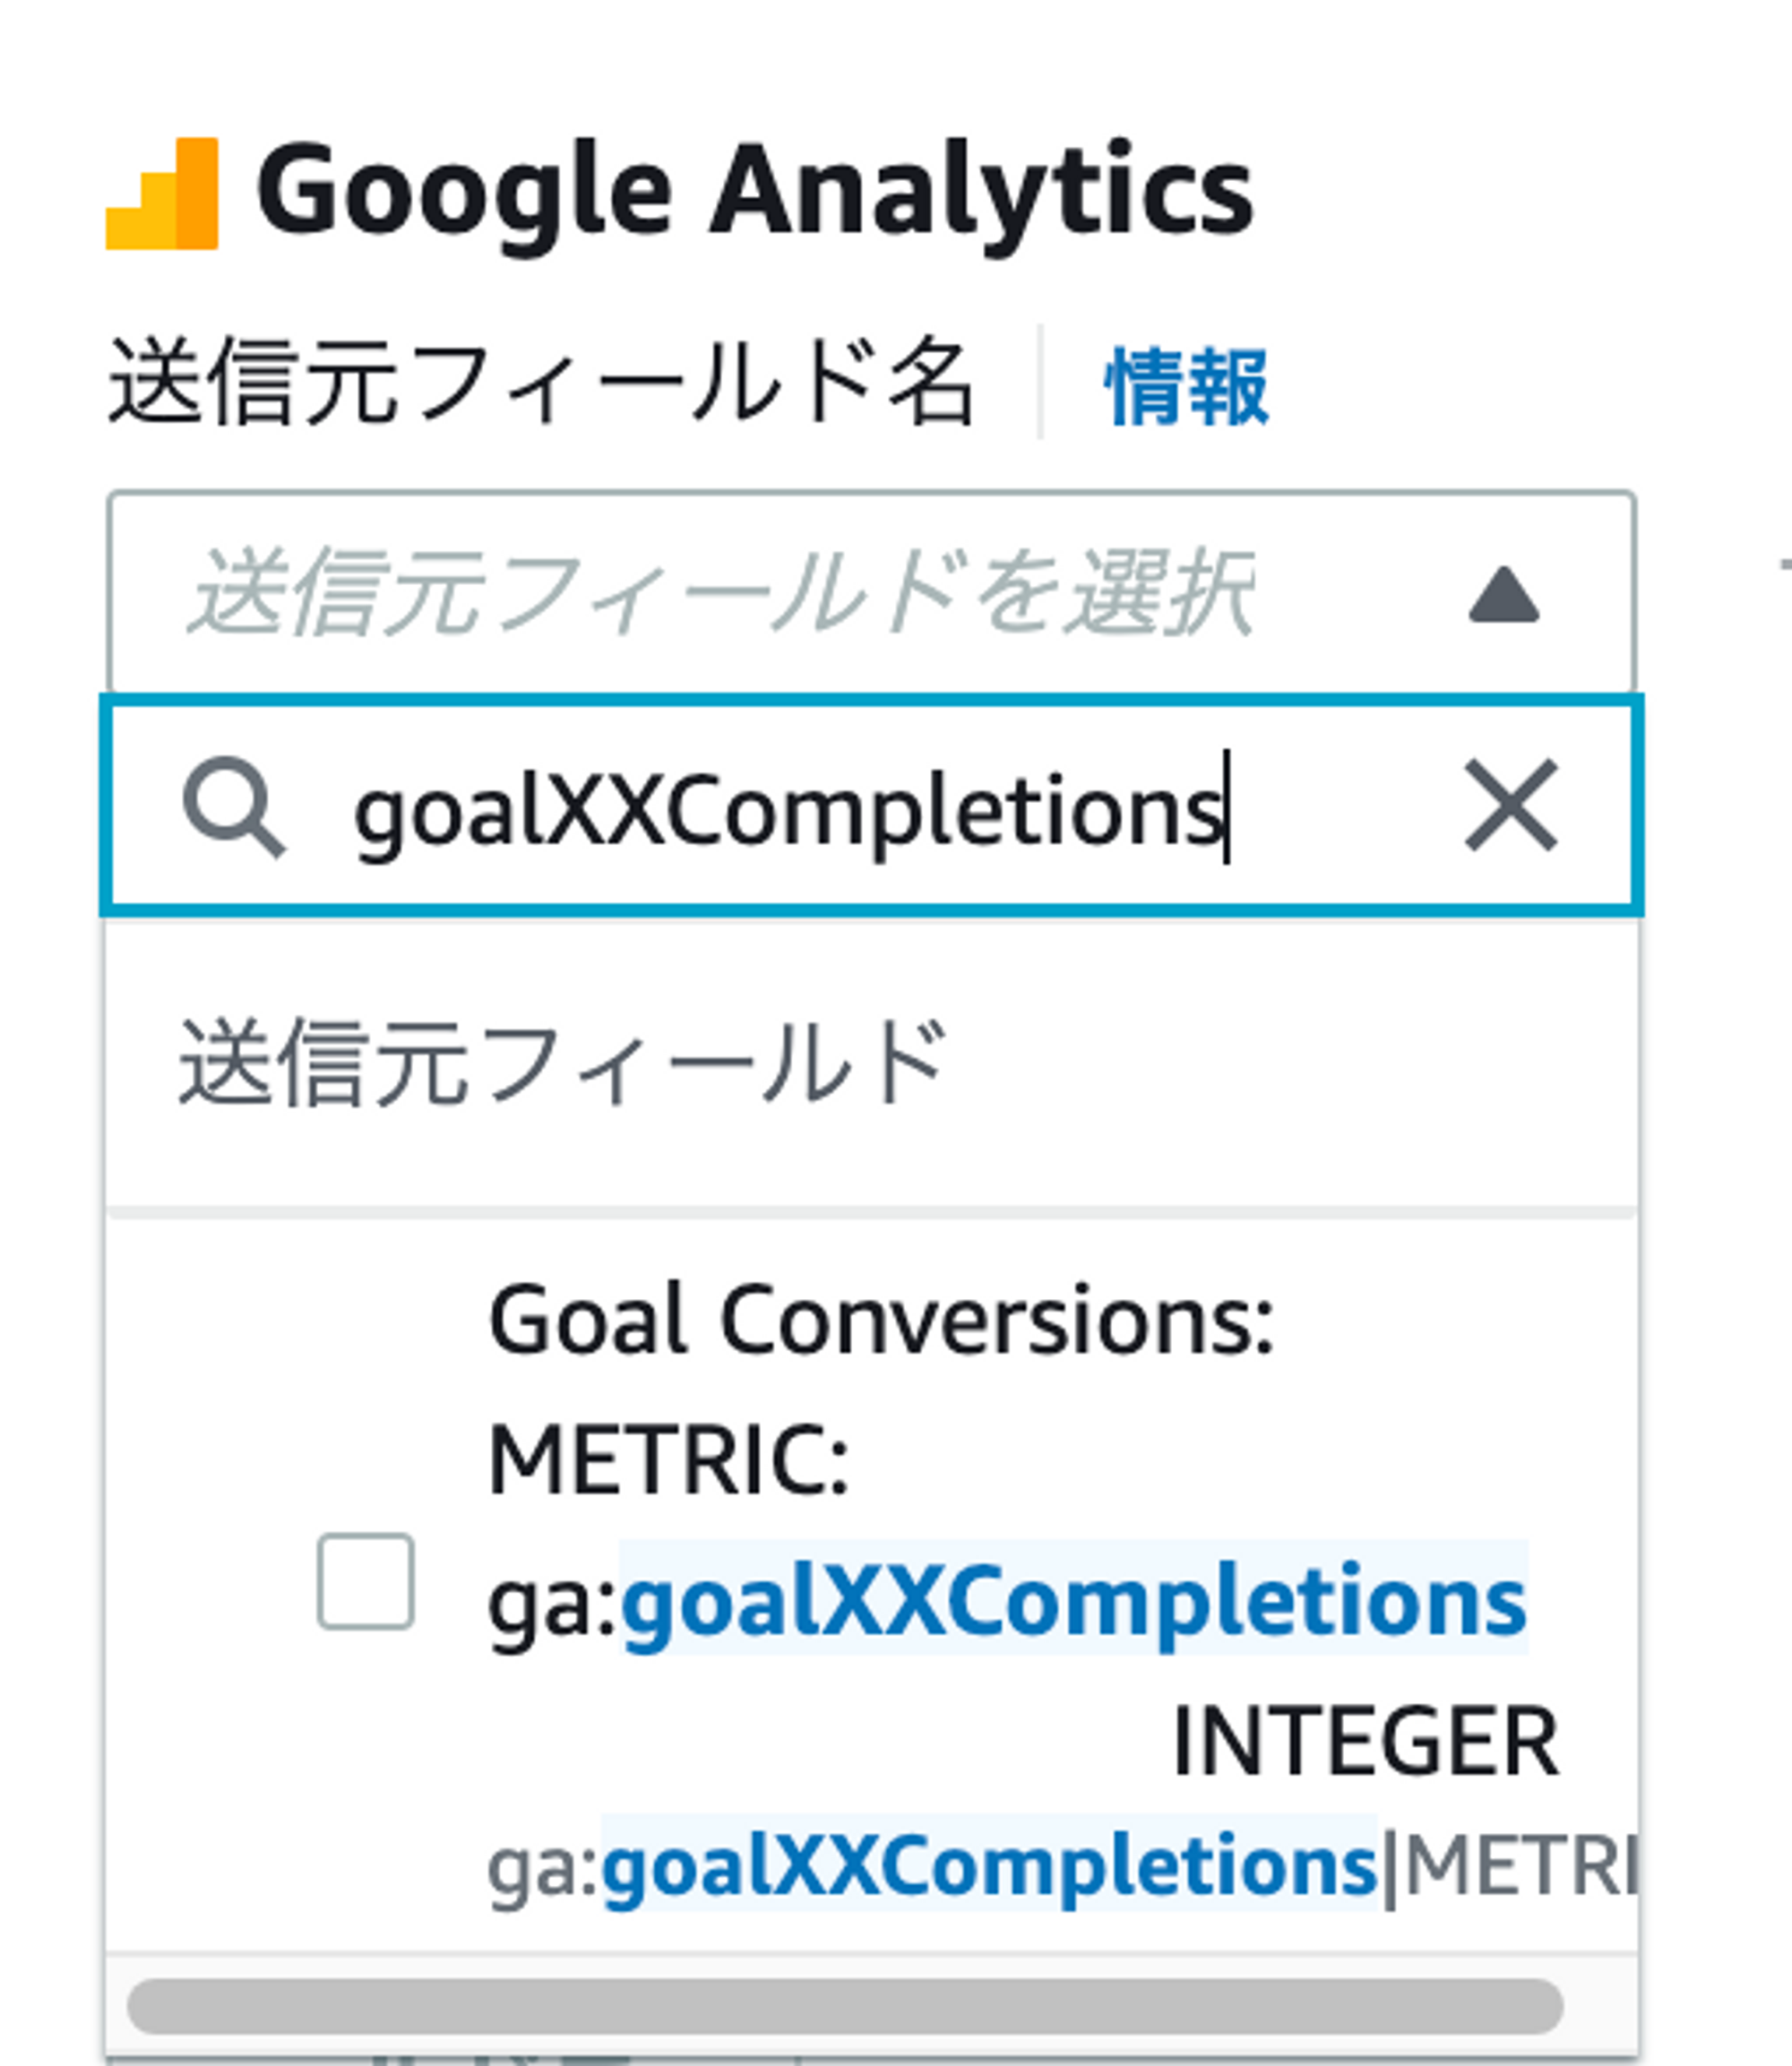Click the INTEGER data type tag
1792x2066 pixels.
coord(1364,1742)
